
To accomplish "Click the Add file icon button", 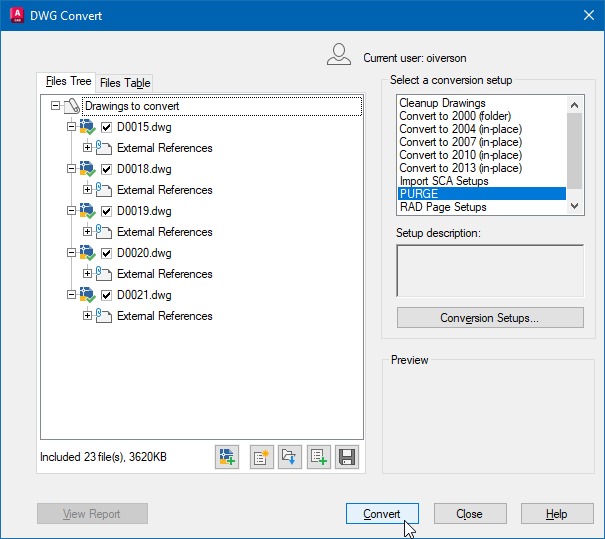I will pyautogui.click(x=227, y=457).
